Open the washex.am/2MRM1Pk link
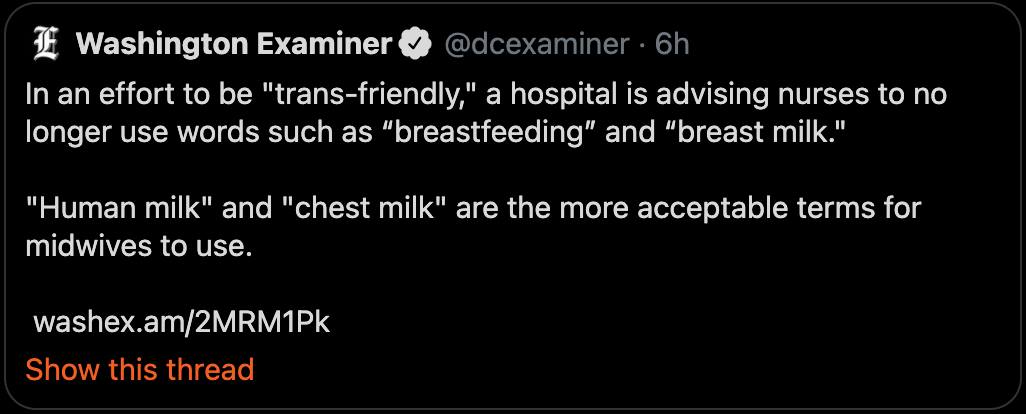1026x414 pixels. click(x=181, y=323)
